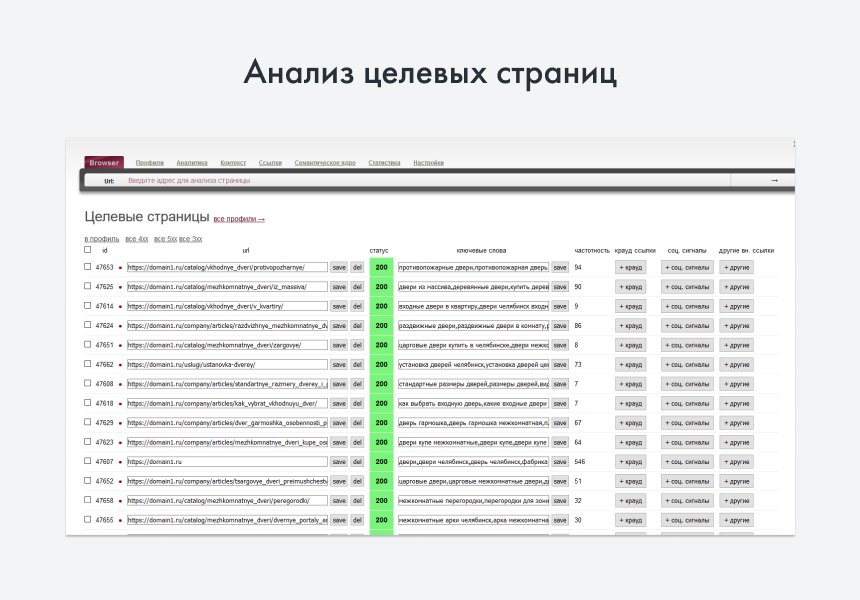Viewport: 860px width, 600px height.
Task: Click the 'в профиль' link
Action: 101,239
